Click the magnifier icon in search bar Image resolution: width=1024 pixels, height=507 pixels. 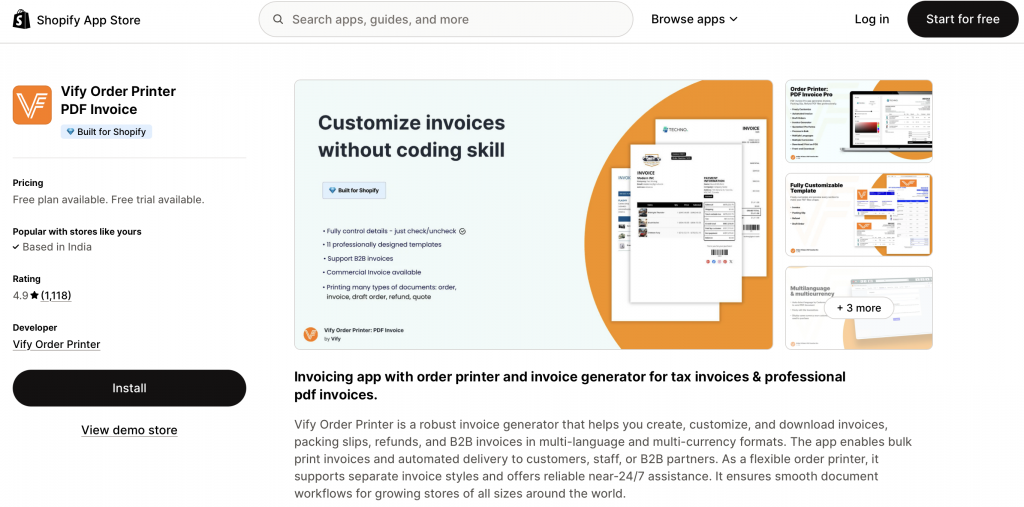(x=278, y=20)
